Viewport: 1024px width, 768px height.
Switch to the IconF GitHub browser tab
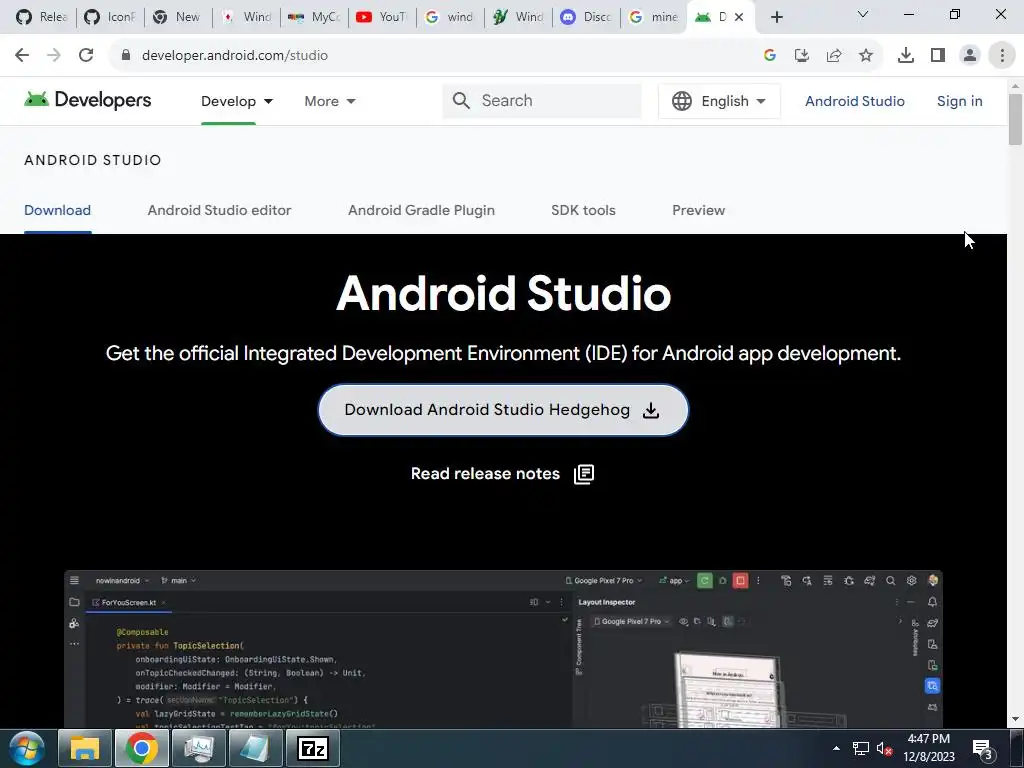pos(110,17)
